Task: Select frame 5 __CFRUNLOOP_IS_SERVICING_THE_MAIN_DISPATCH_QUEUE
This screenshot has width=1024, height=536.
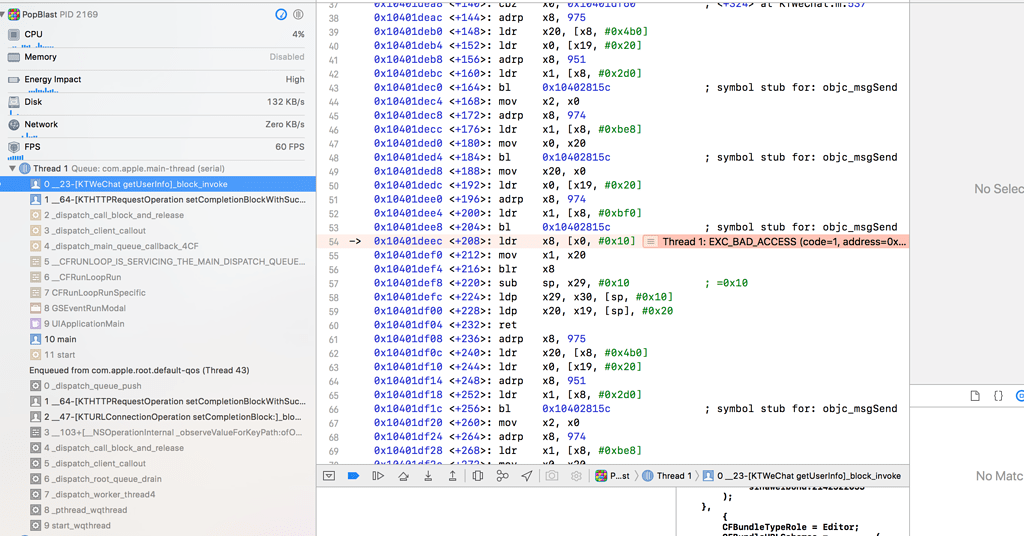Action: [157, 262]
